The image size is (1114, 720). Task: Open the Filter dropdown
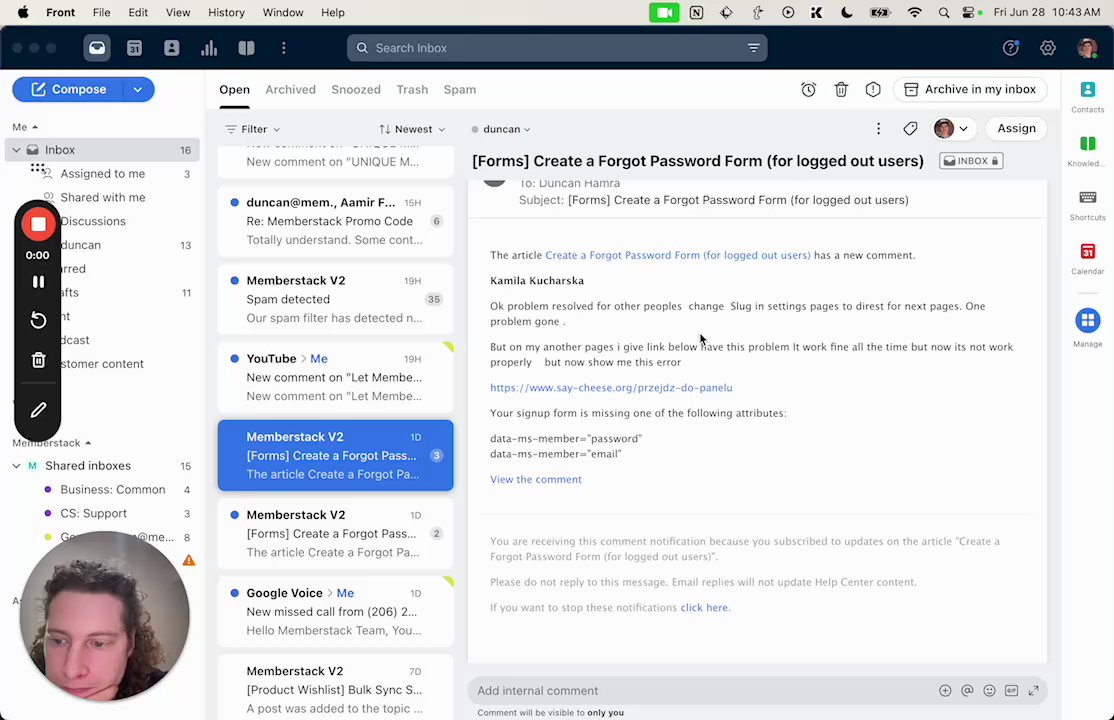point(253,129)
